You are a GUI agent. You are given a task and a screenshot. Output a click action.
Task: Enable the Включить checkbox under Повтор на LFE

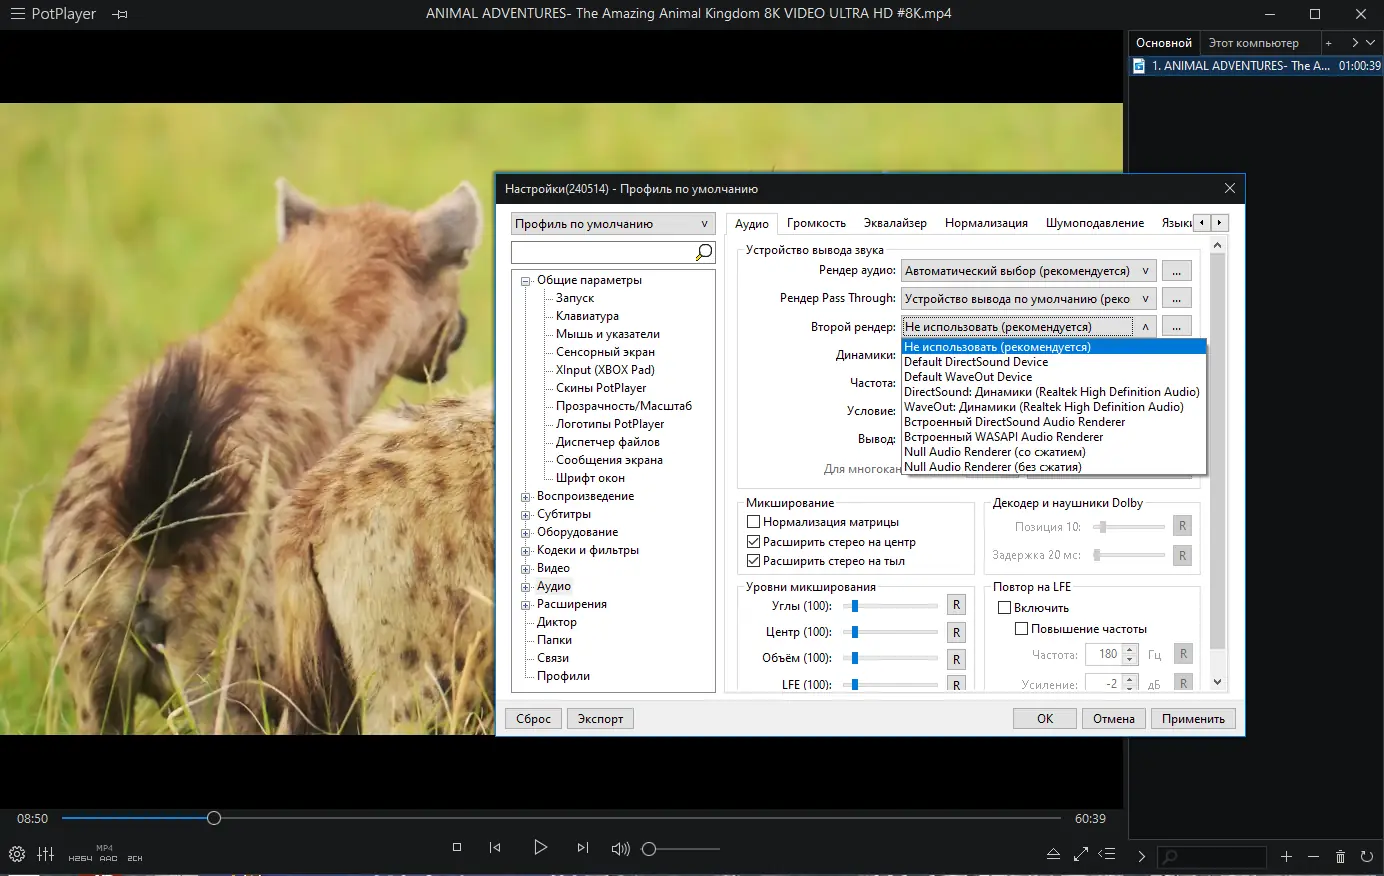[x=1005, y=608]
